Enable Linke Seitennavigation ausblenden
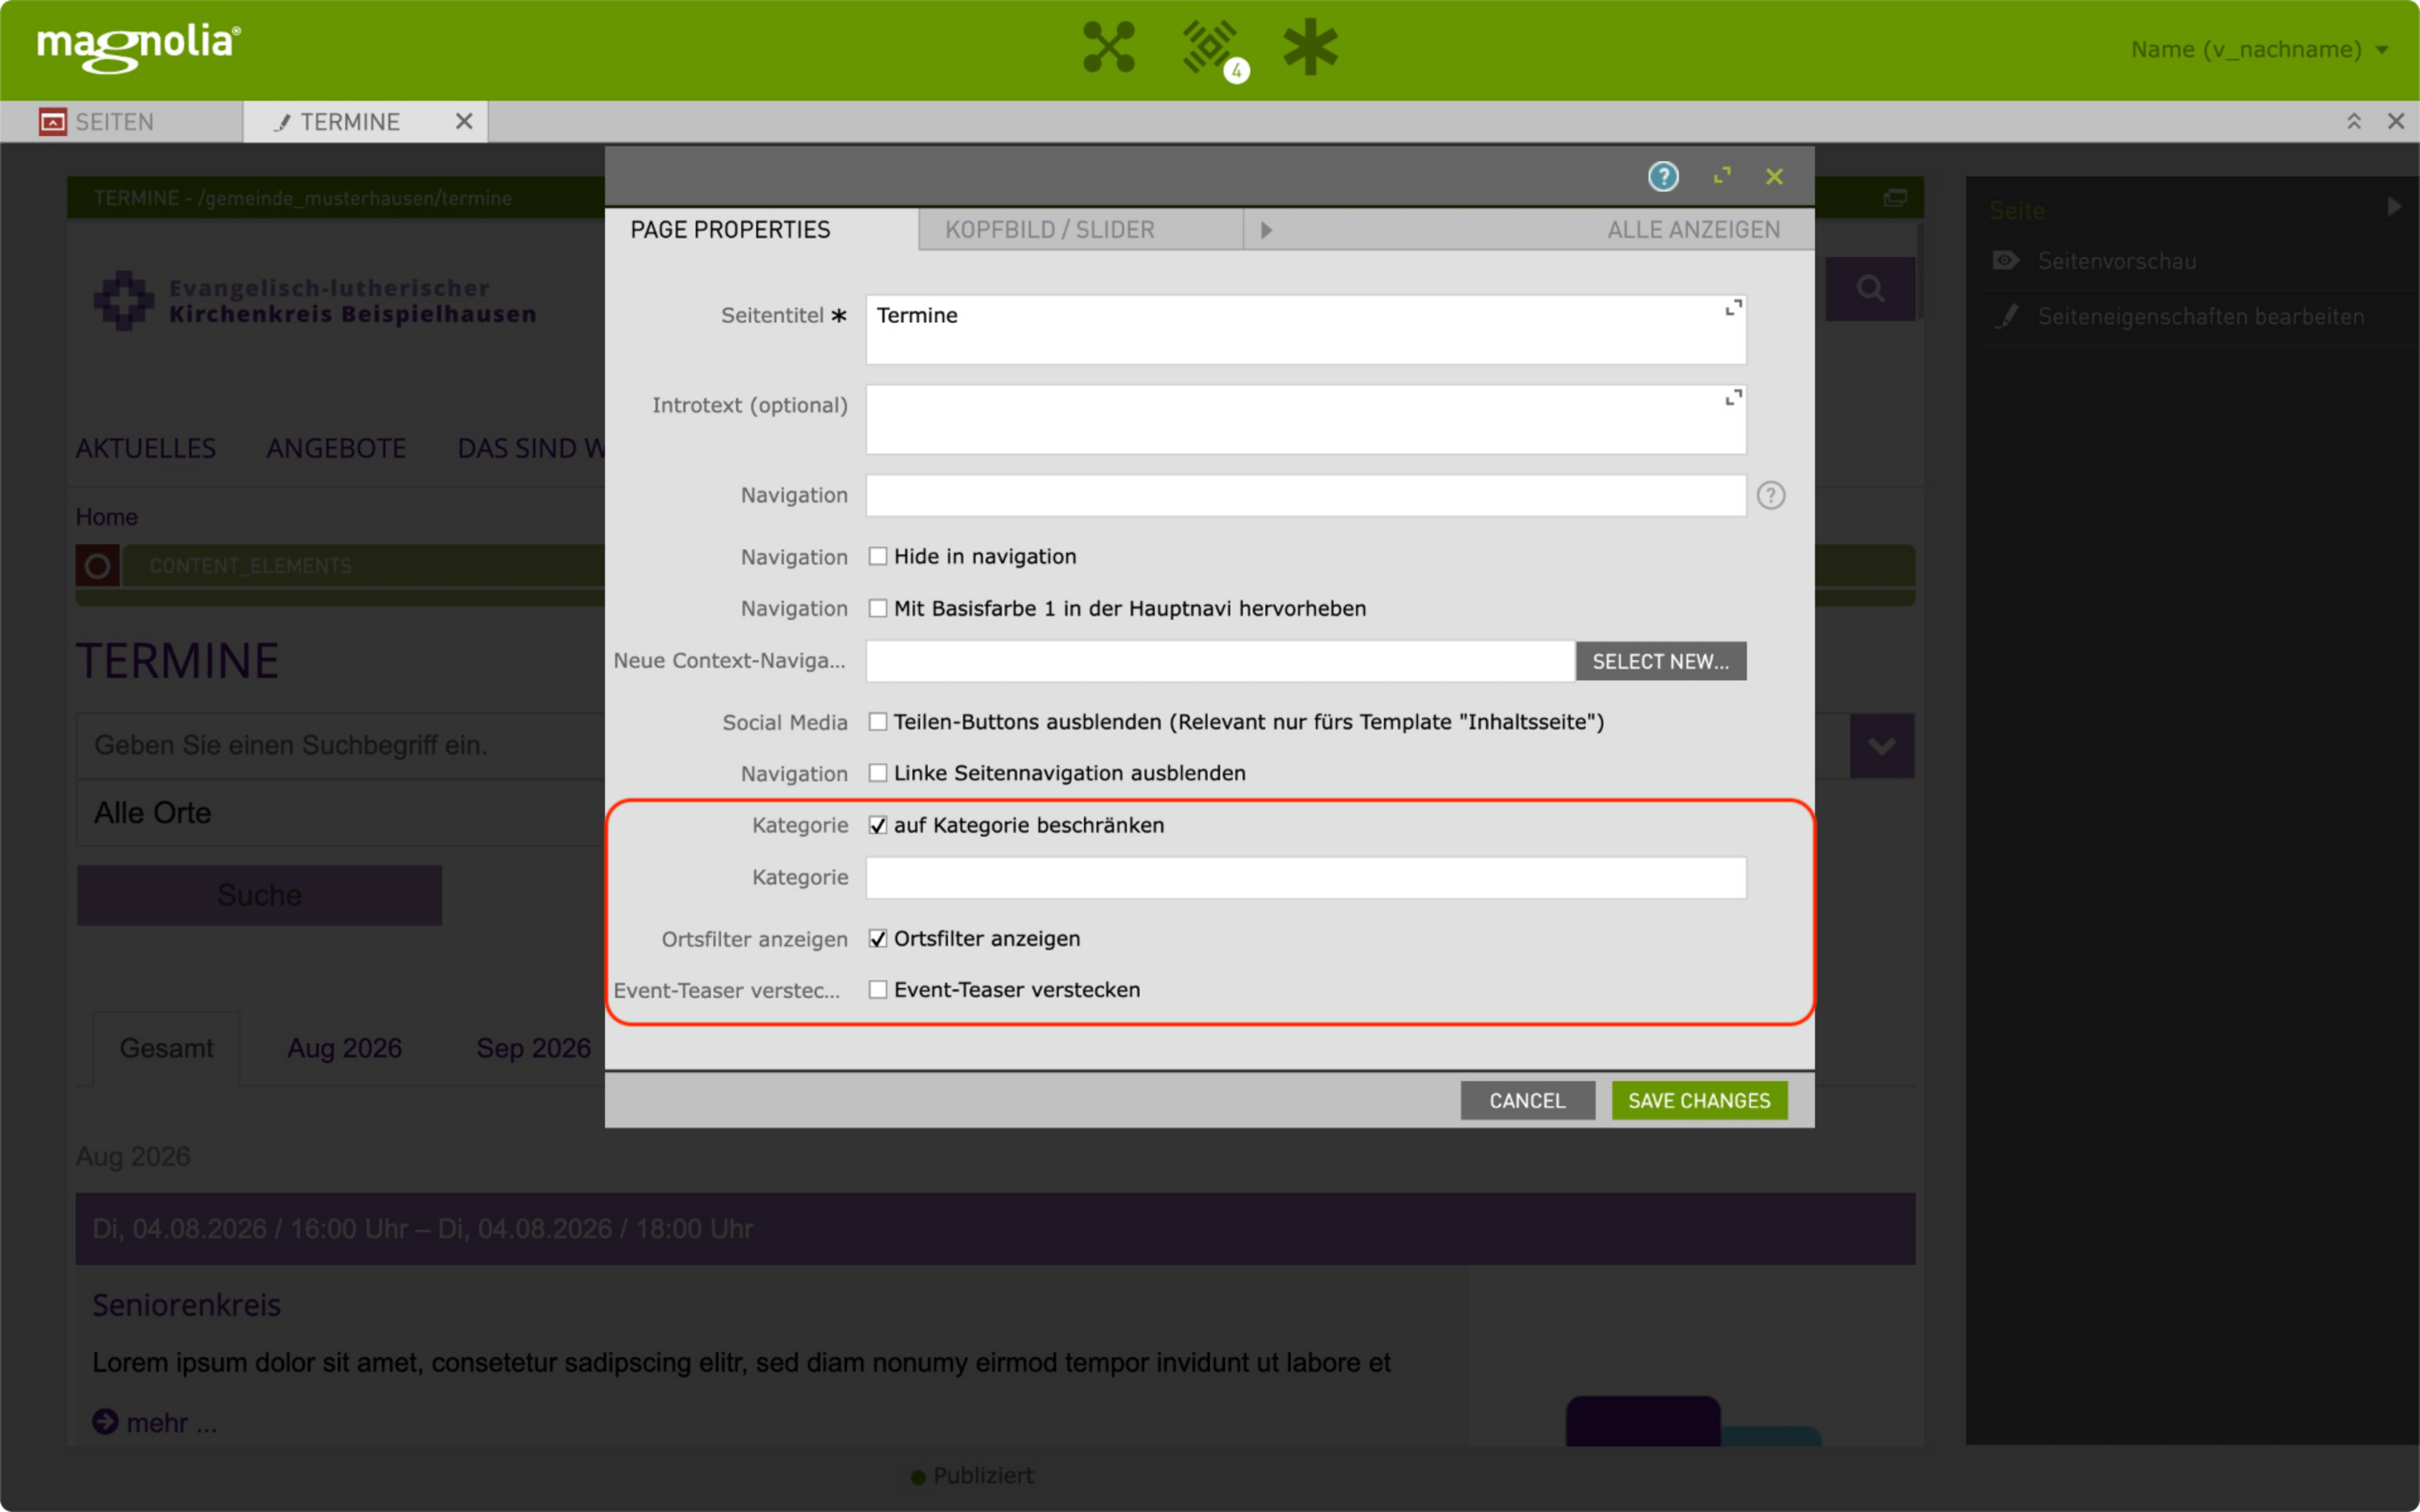This screenshot has height=1512, width=2420. (x=877, y=773)
